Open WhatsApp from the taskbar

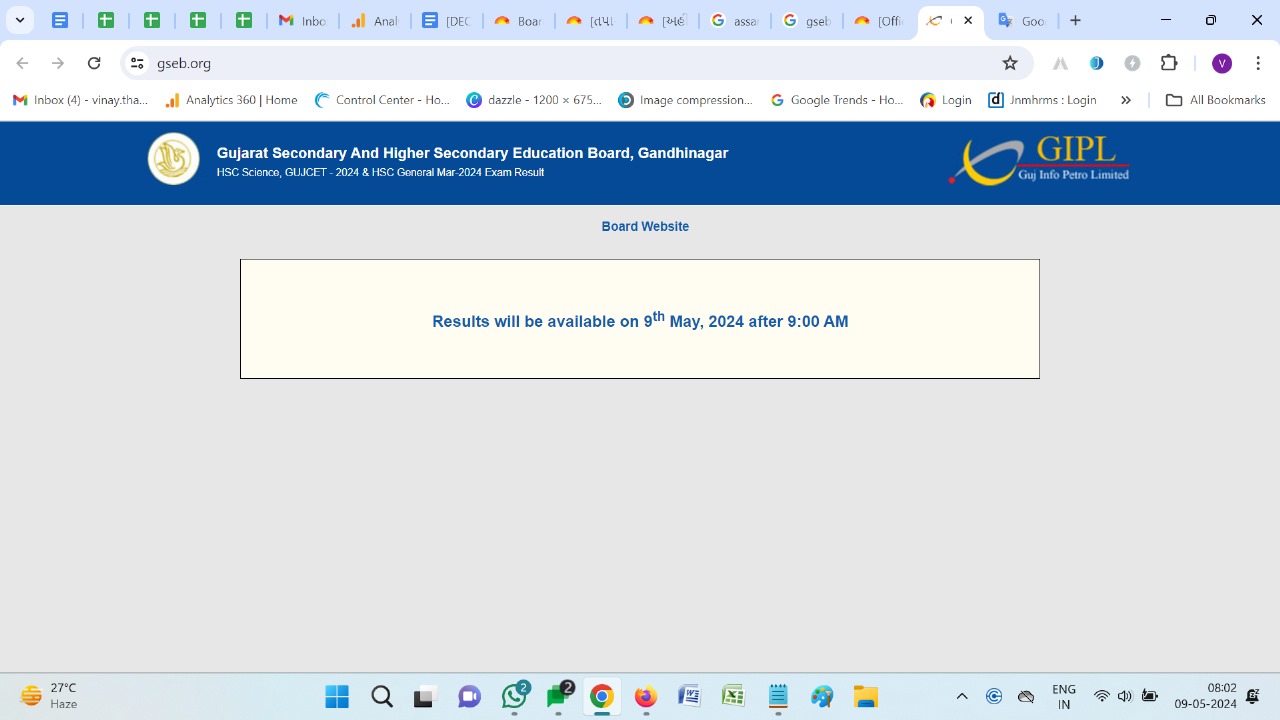click(x=514, y=696)
